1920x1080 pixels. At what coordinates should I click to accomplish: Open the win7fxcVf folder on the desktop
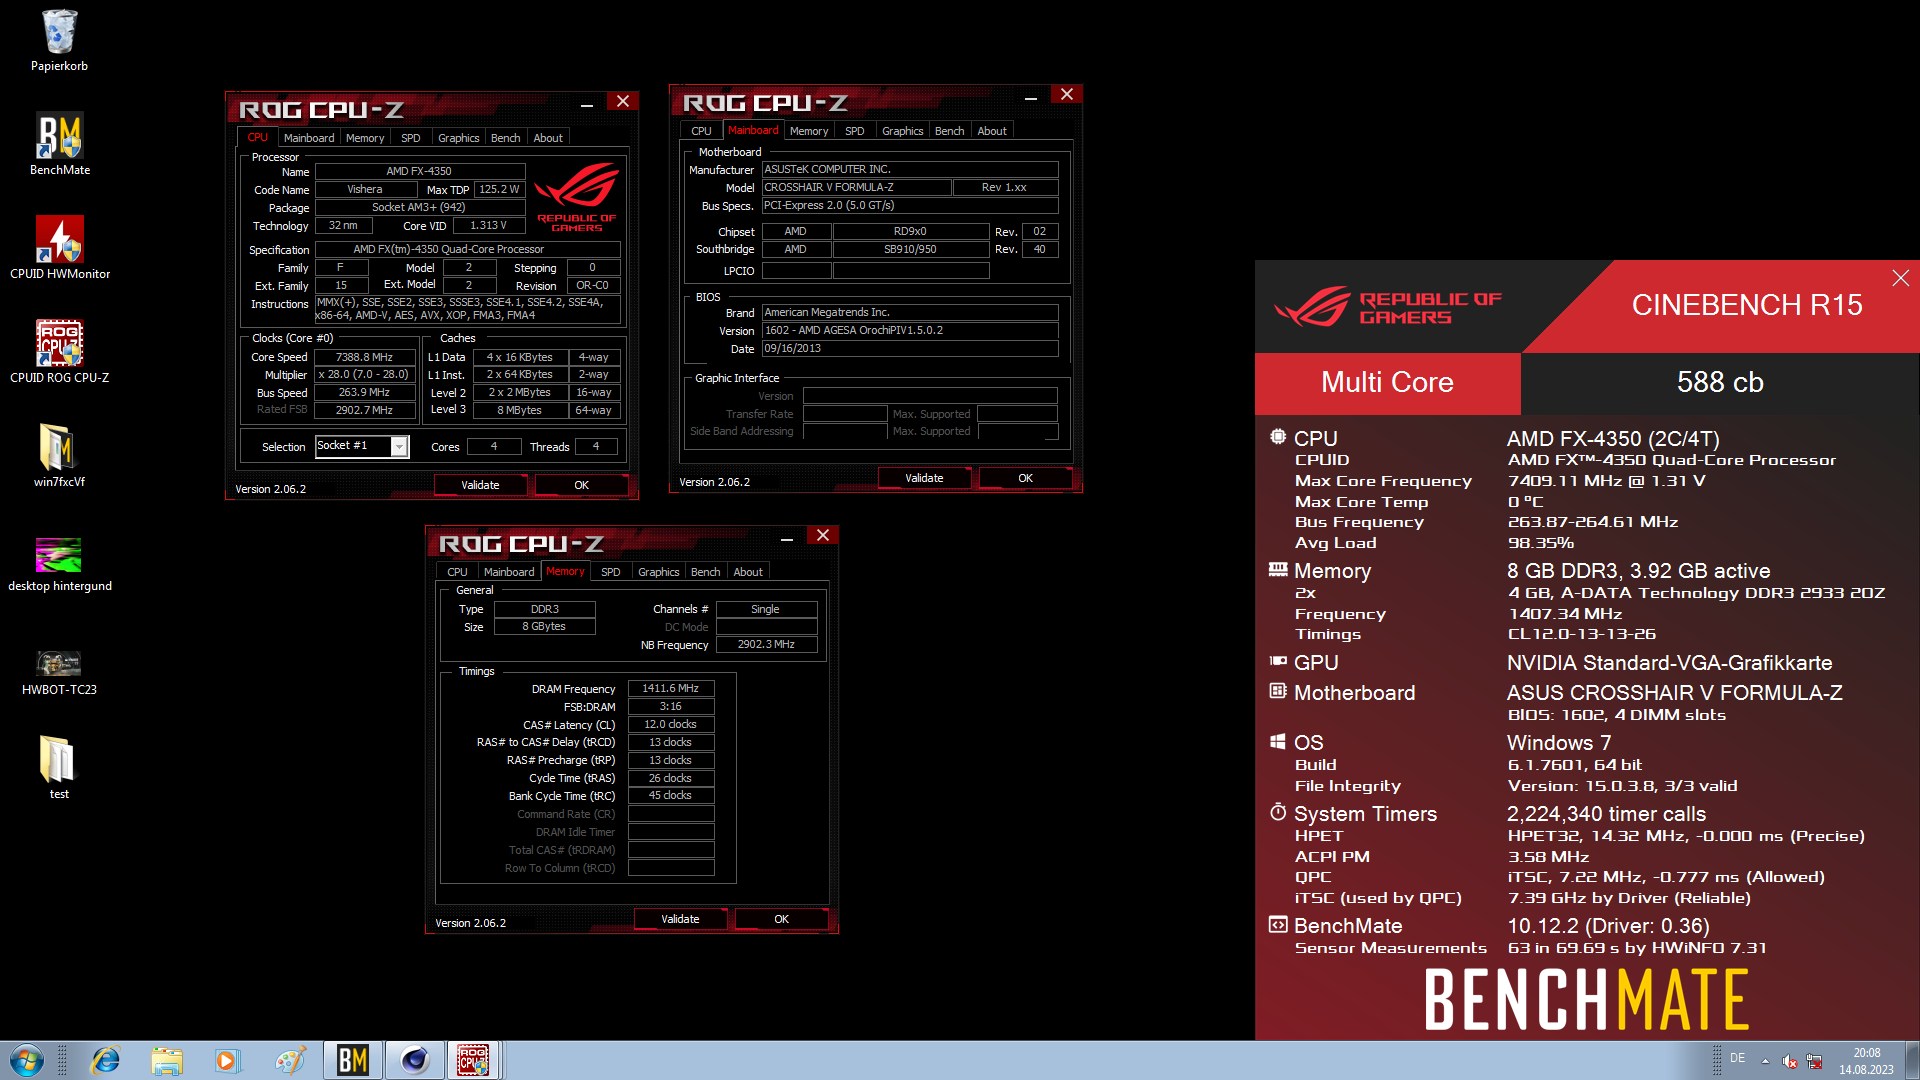59,456
